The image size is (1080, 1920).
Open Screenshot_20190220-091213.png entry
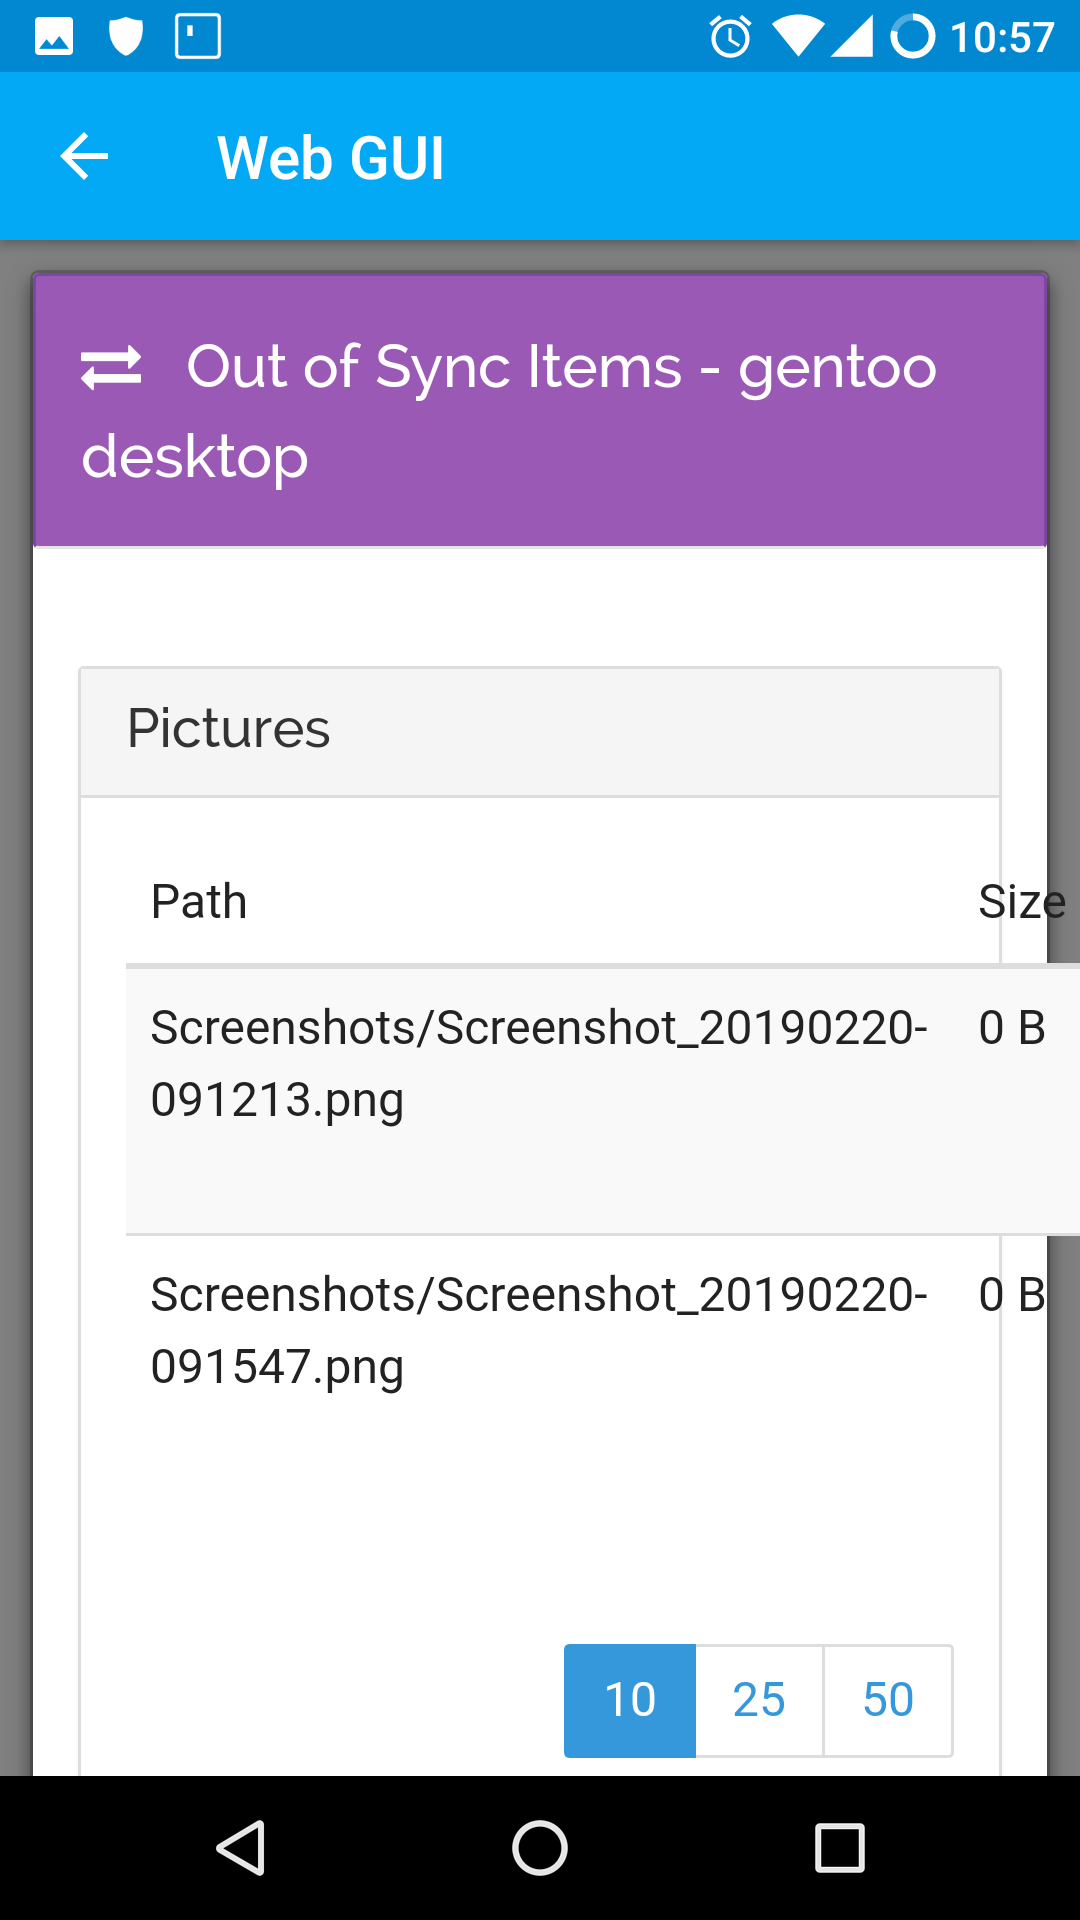pos(540,1063)
